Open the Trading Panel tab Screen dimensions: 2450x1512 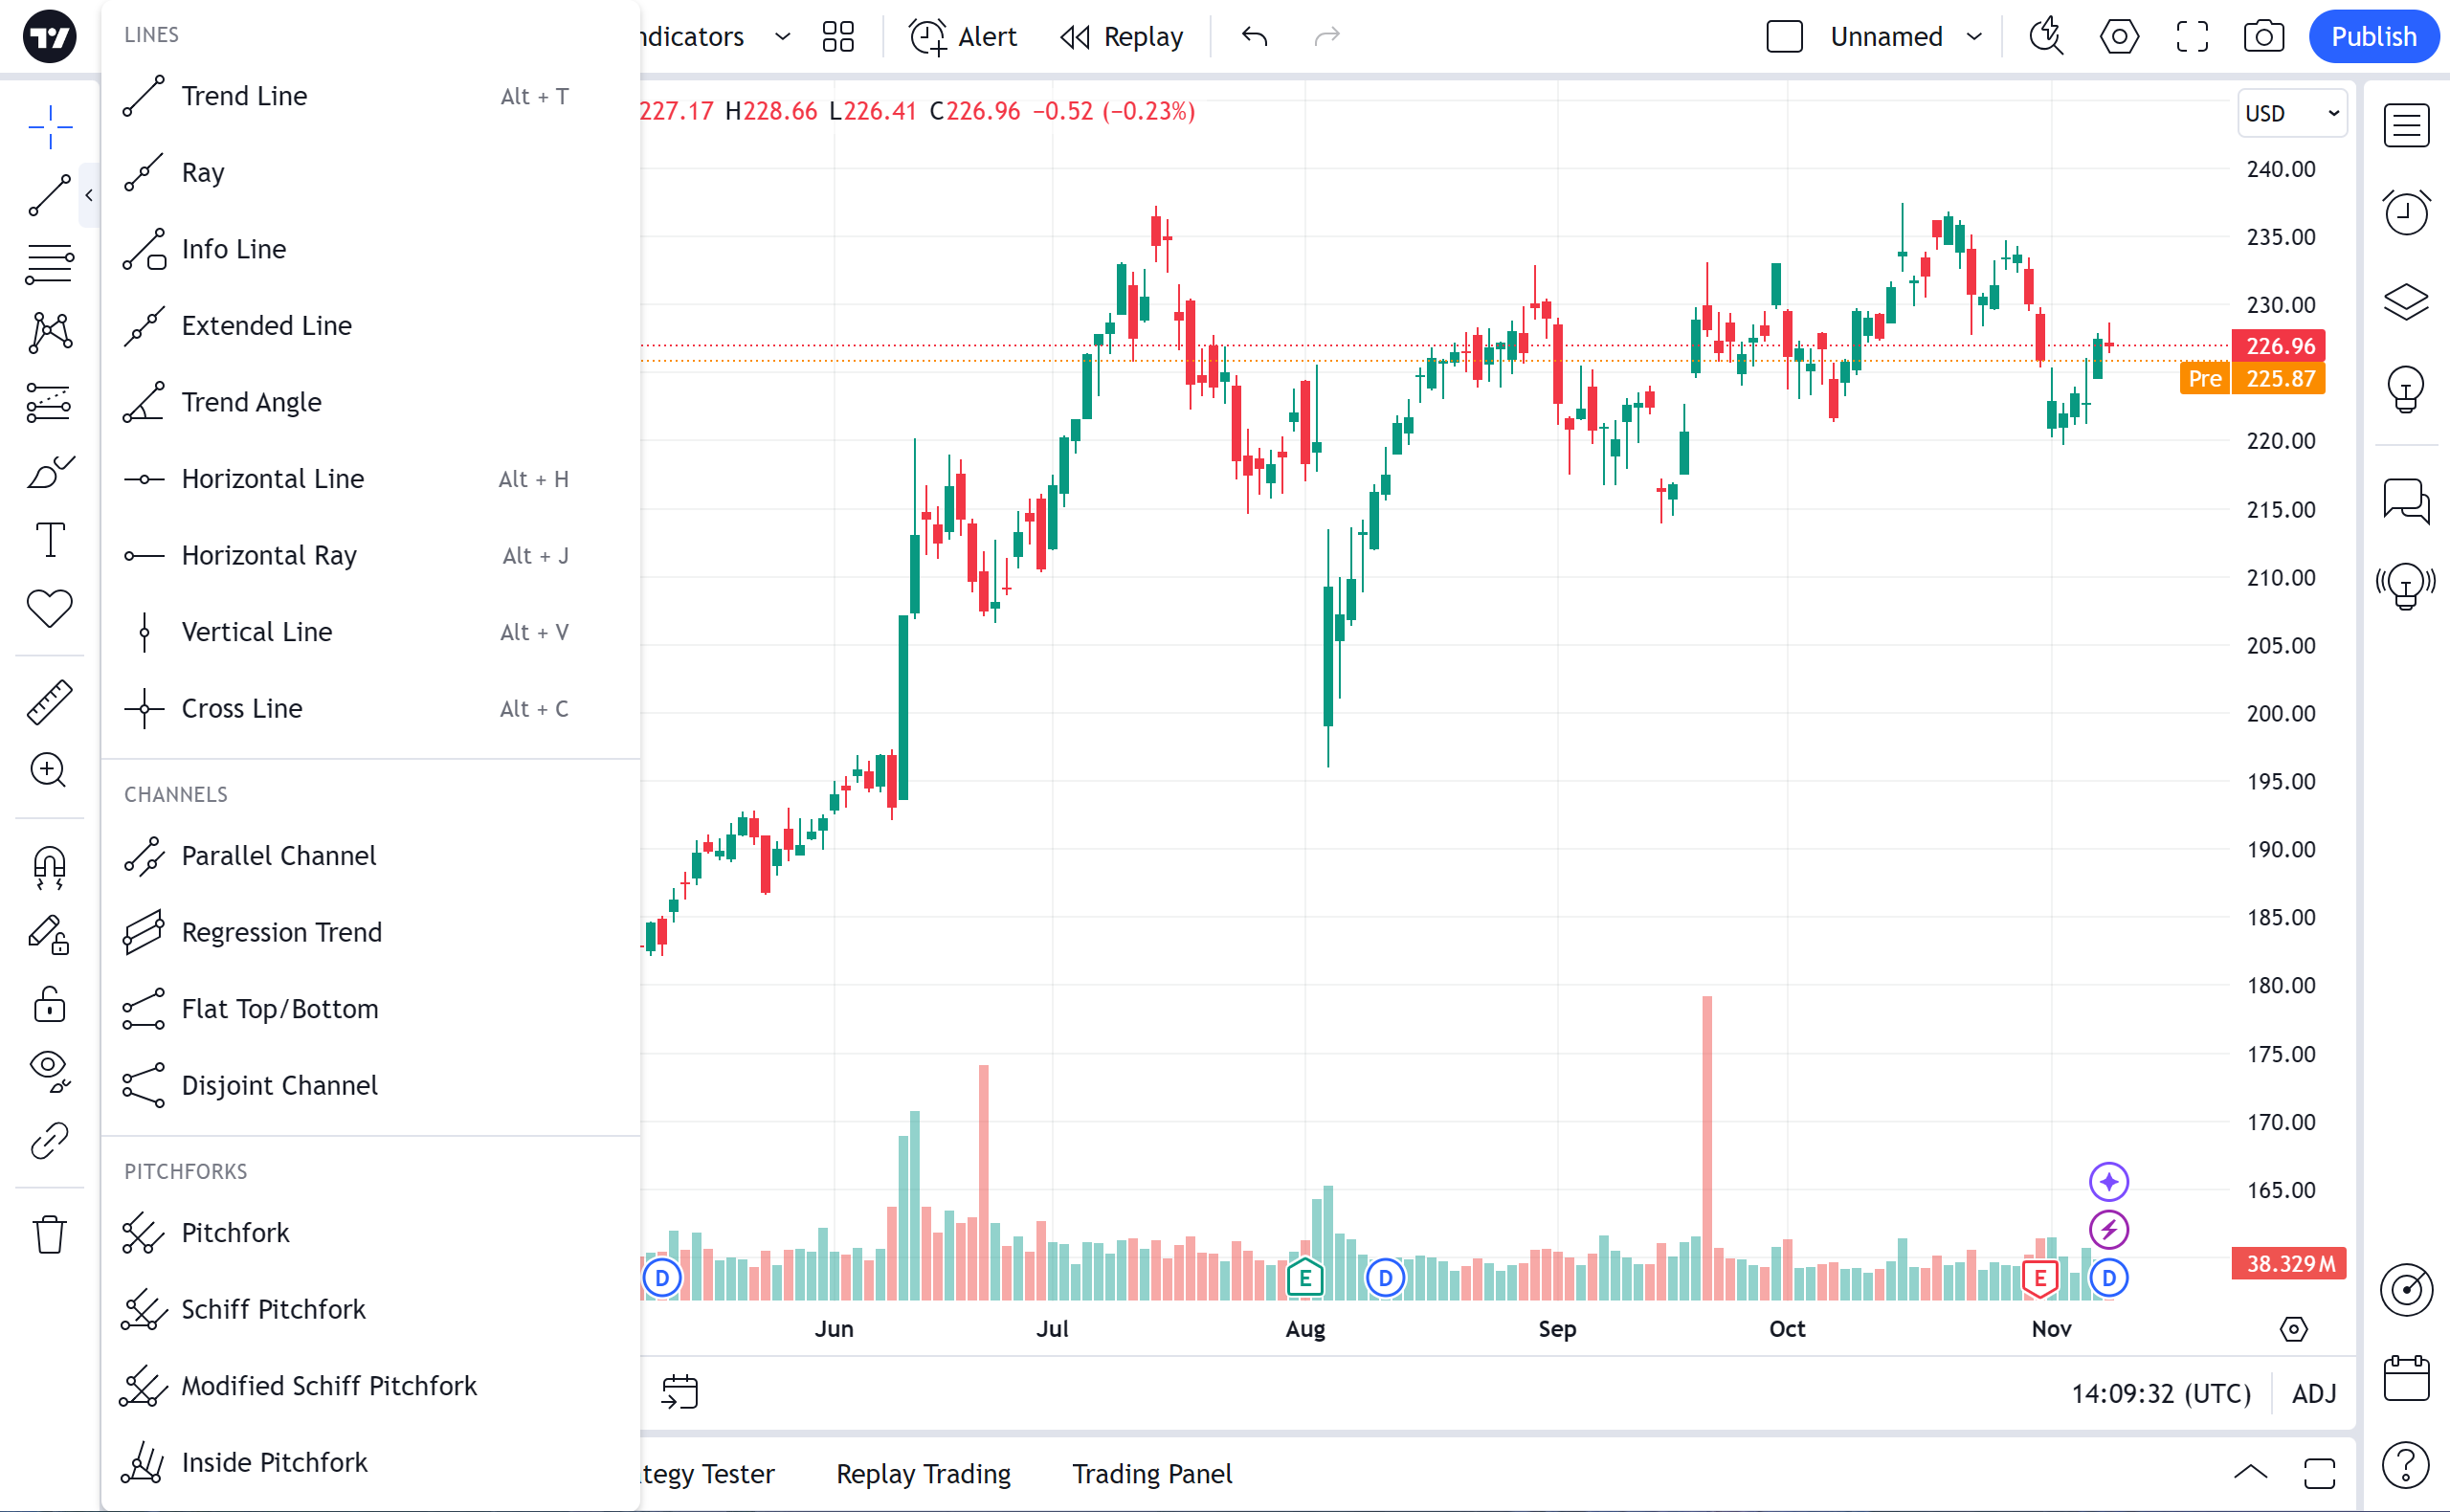point(1151,1473)
